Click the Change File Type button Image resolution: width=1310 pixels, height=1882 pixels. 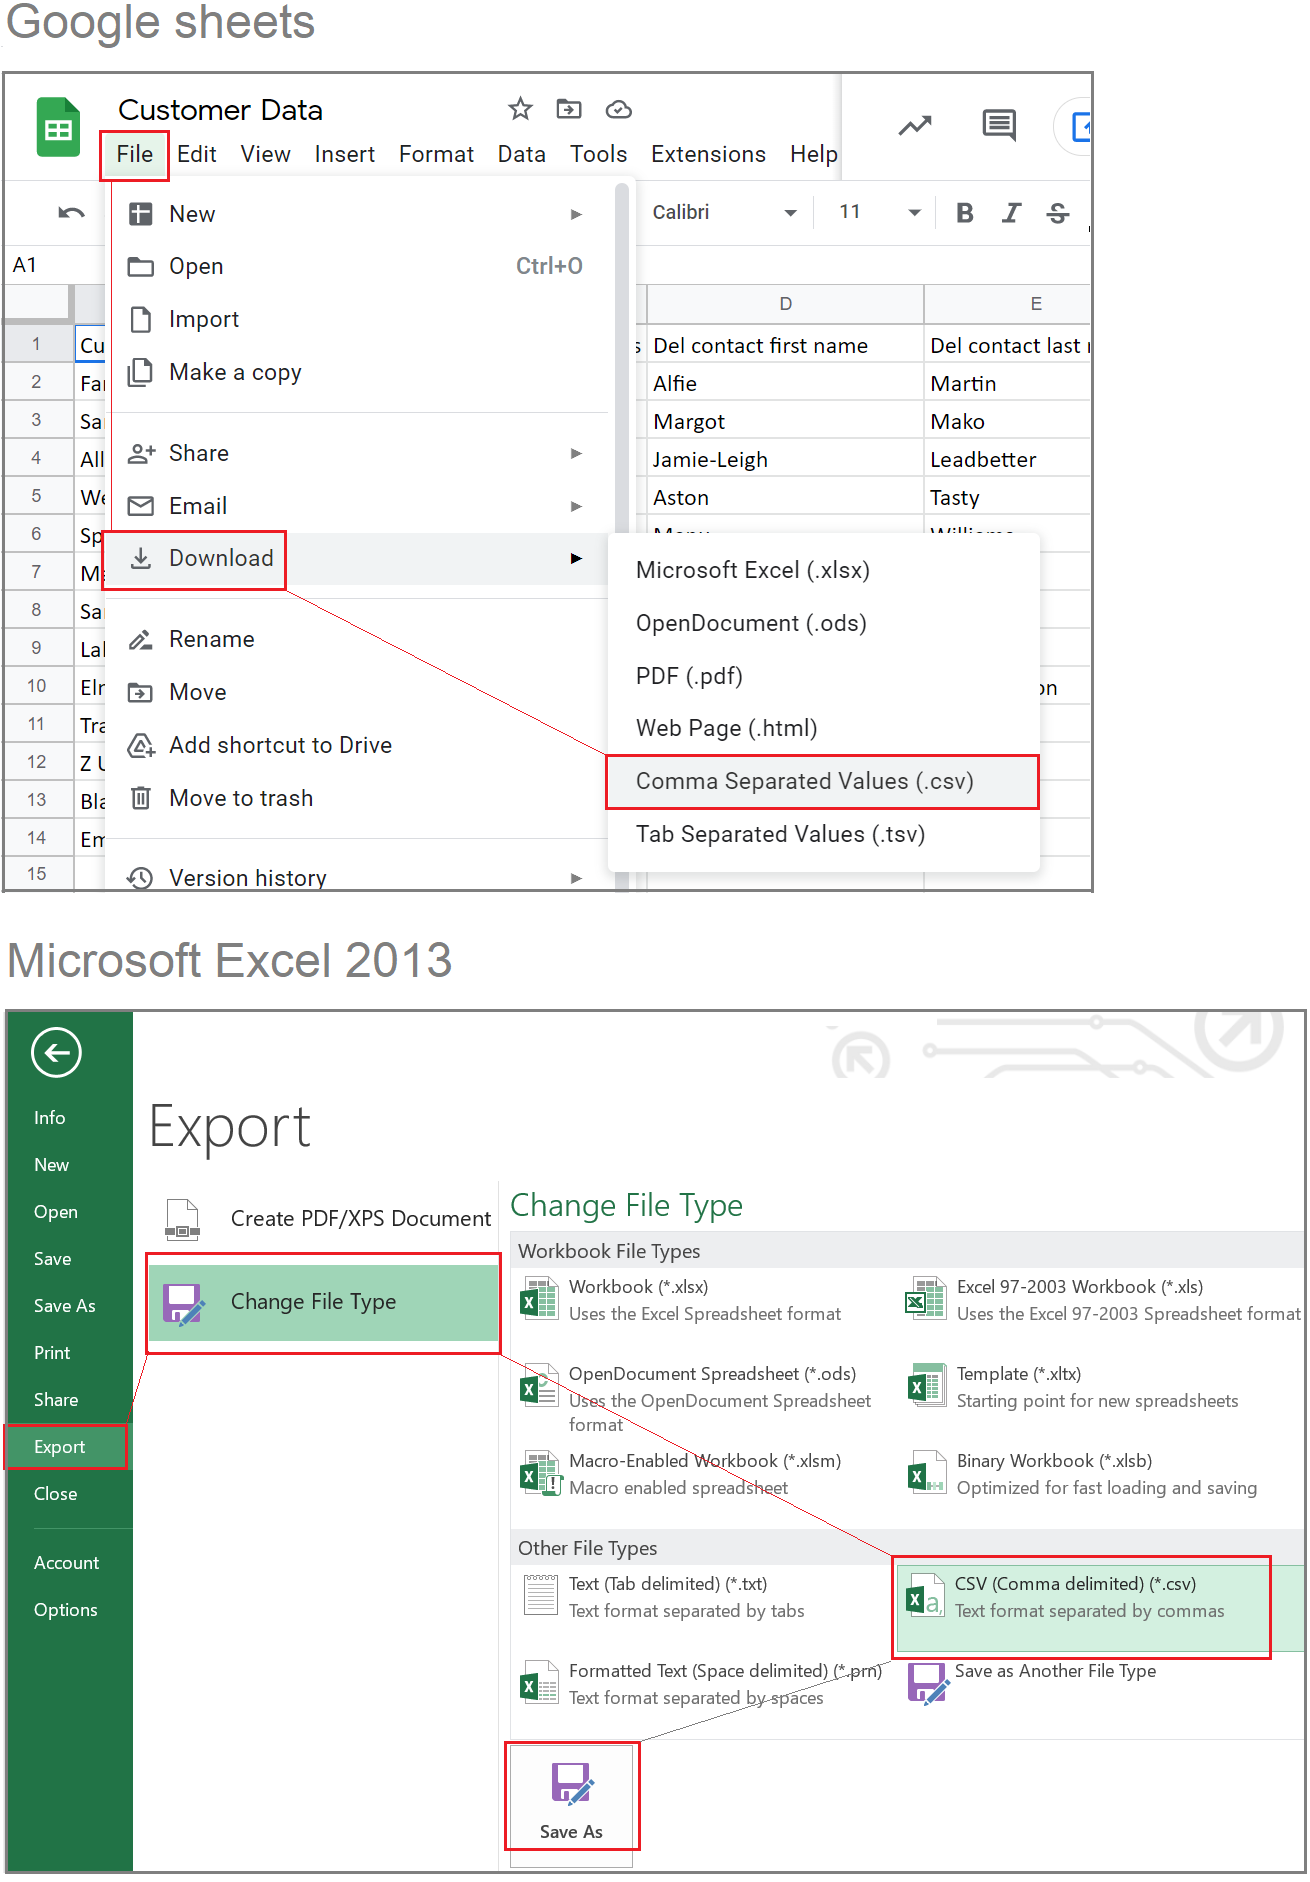[x=323, y=1303]
